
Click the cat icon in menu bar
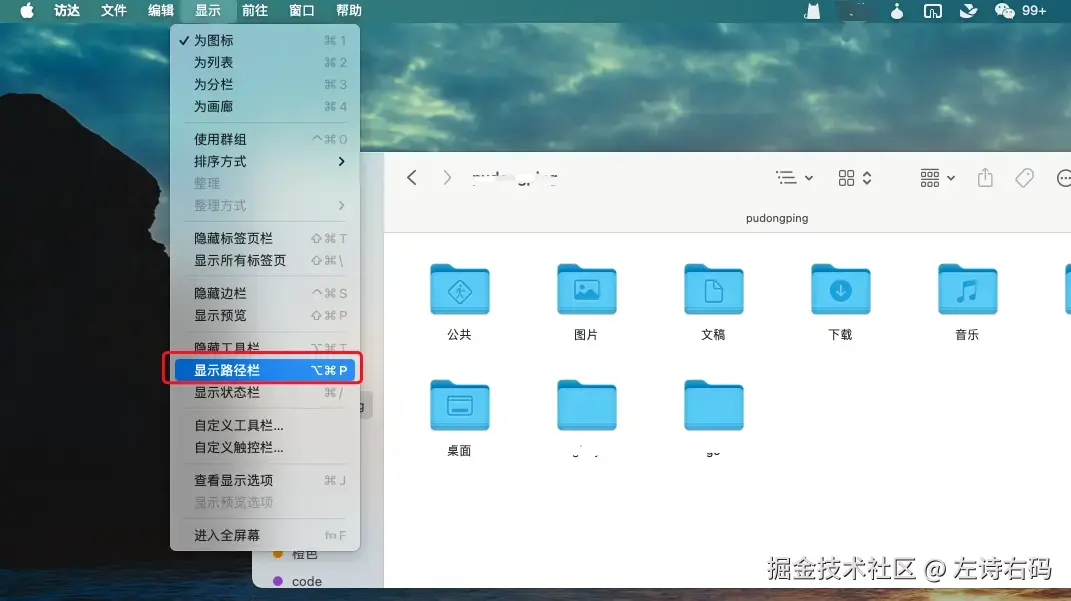click(x=812, y=10)
